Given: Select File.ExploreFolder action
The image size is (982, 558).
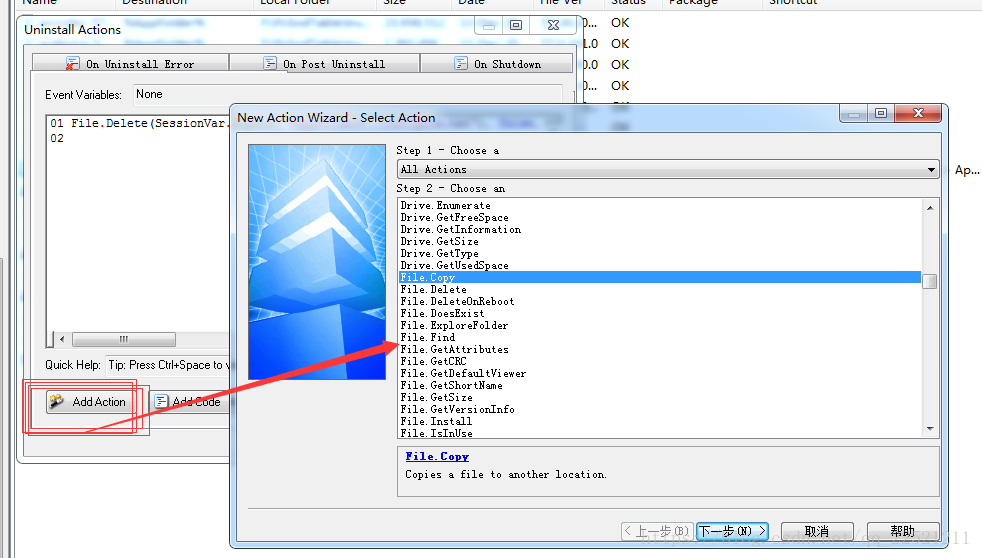Looking at the screenshot, I should (454, 325).
